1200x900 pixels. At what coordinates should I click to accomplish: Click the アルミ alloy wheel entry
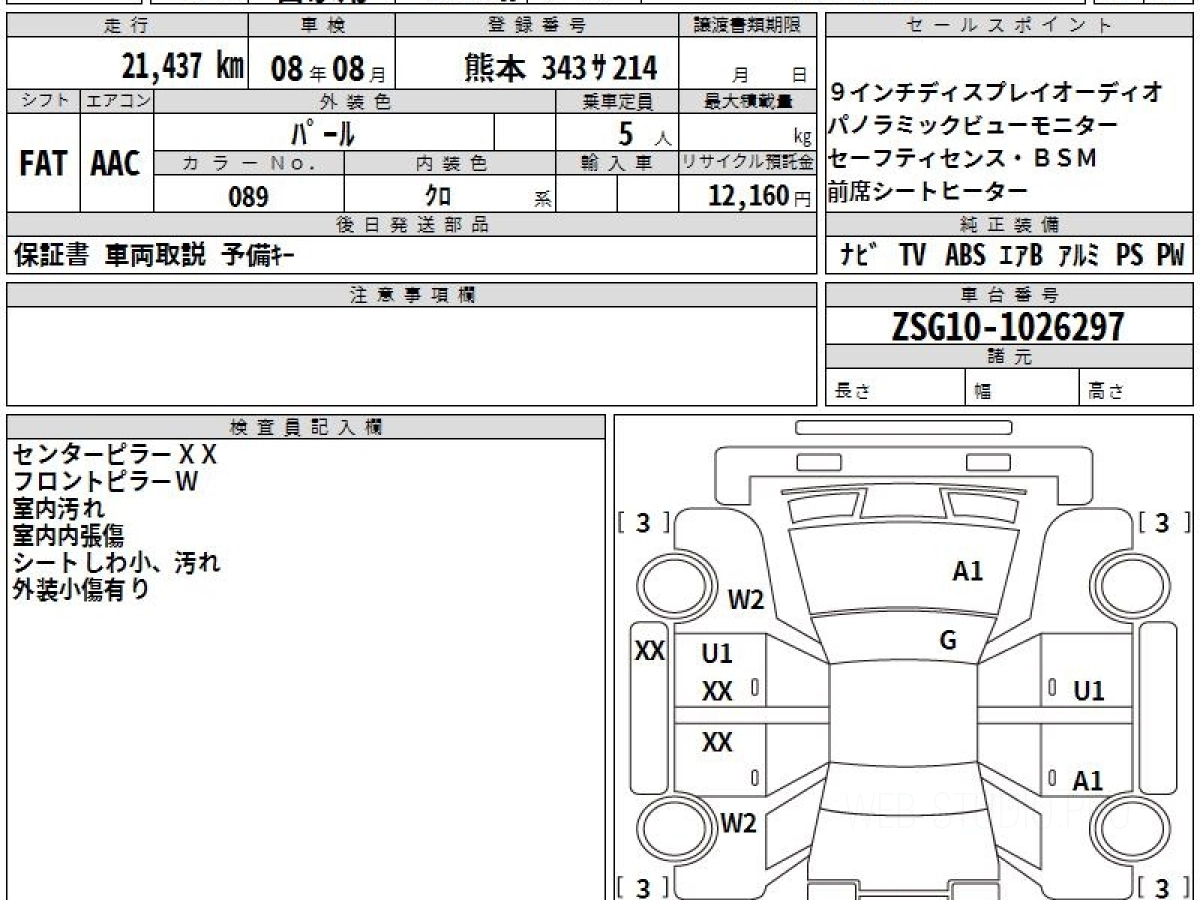click(1079, 256)
